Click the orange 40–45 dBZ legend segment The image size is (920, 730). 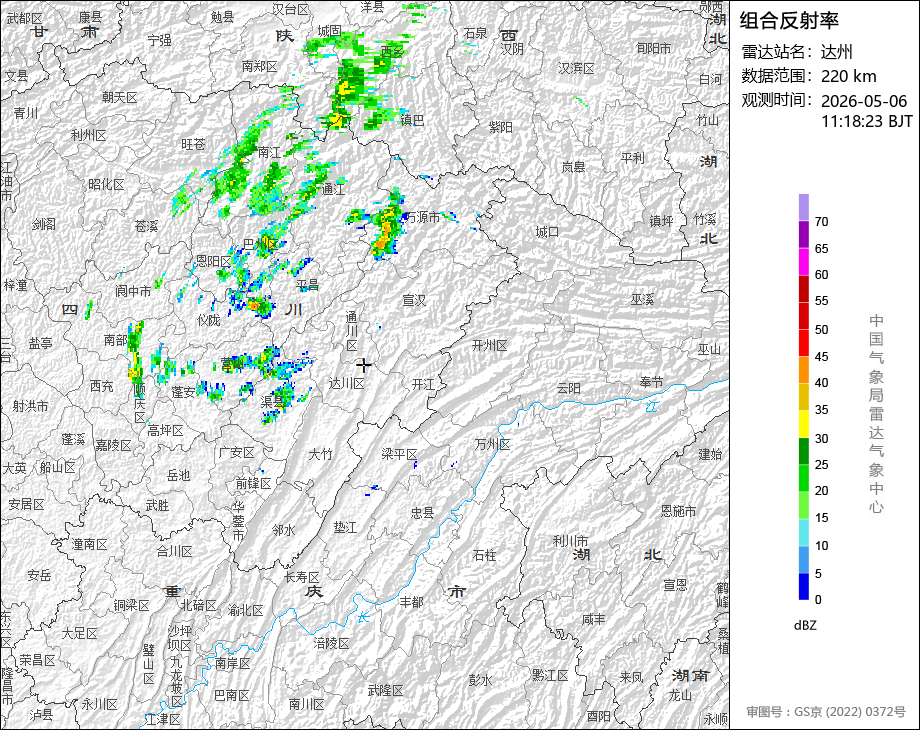tap(804, 370)
